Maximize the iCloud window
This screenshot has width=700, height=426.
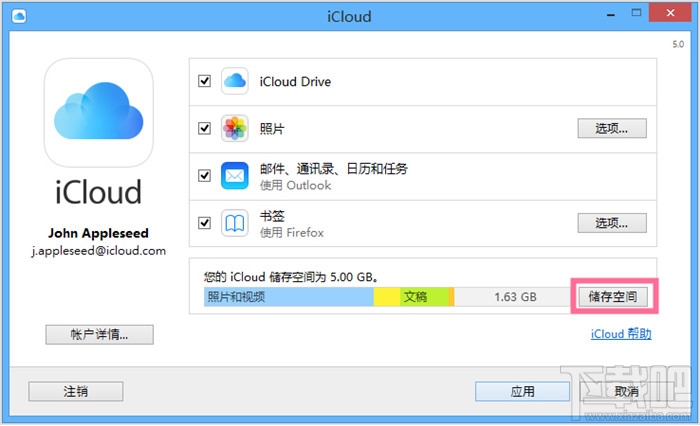point(636,13)
